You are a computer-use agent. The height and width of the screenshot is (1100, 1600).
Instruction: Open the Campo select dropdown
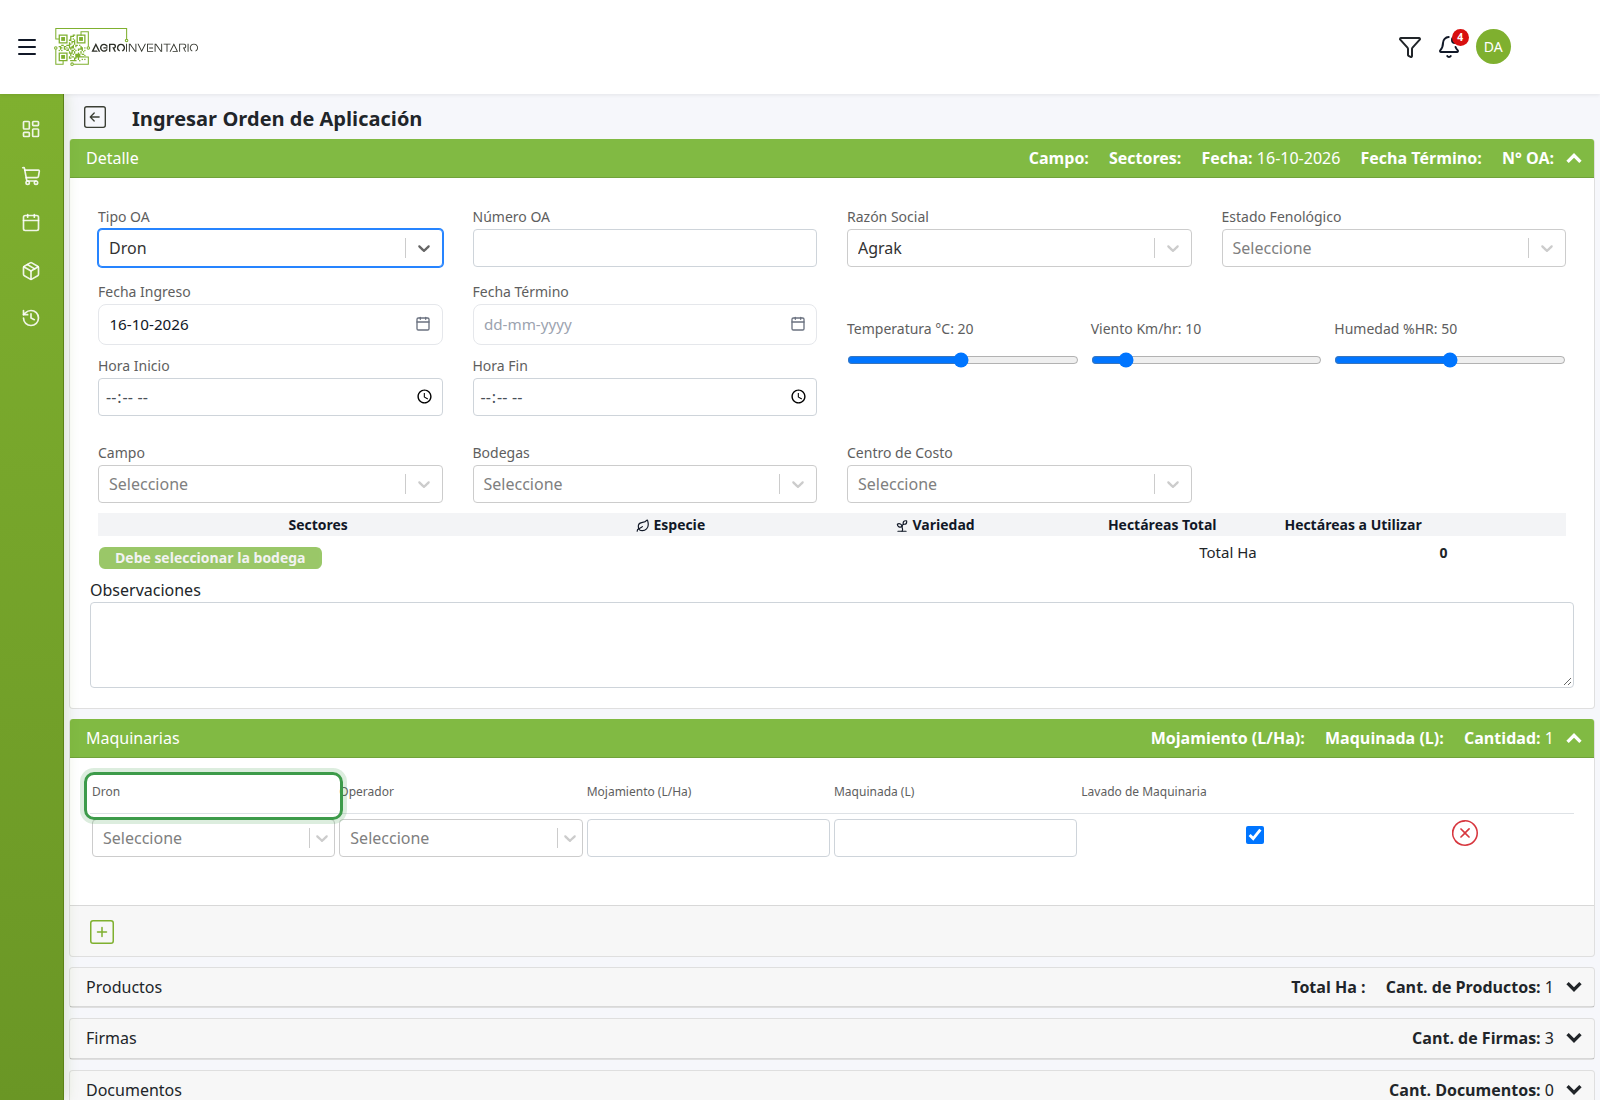(270, 484)
